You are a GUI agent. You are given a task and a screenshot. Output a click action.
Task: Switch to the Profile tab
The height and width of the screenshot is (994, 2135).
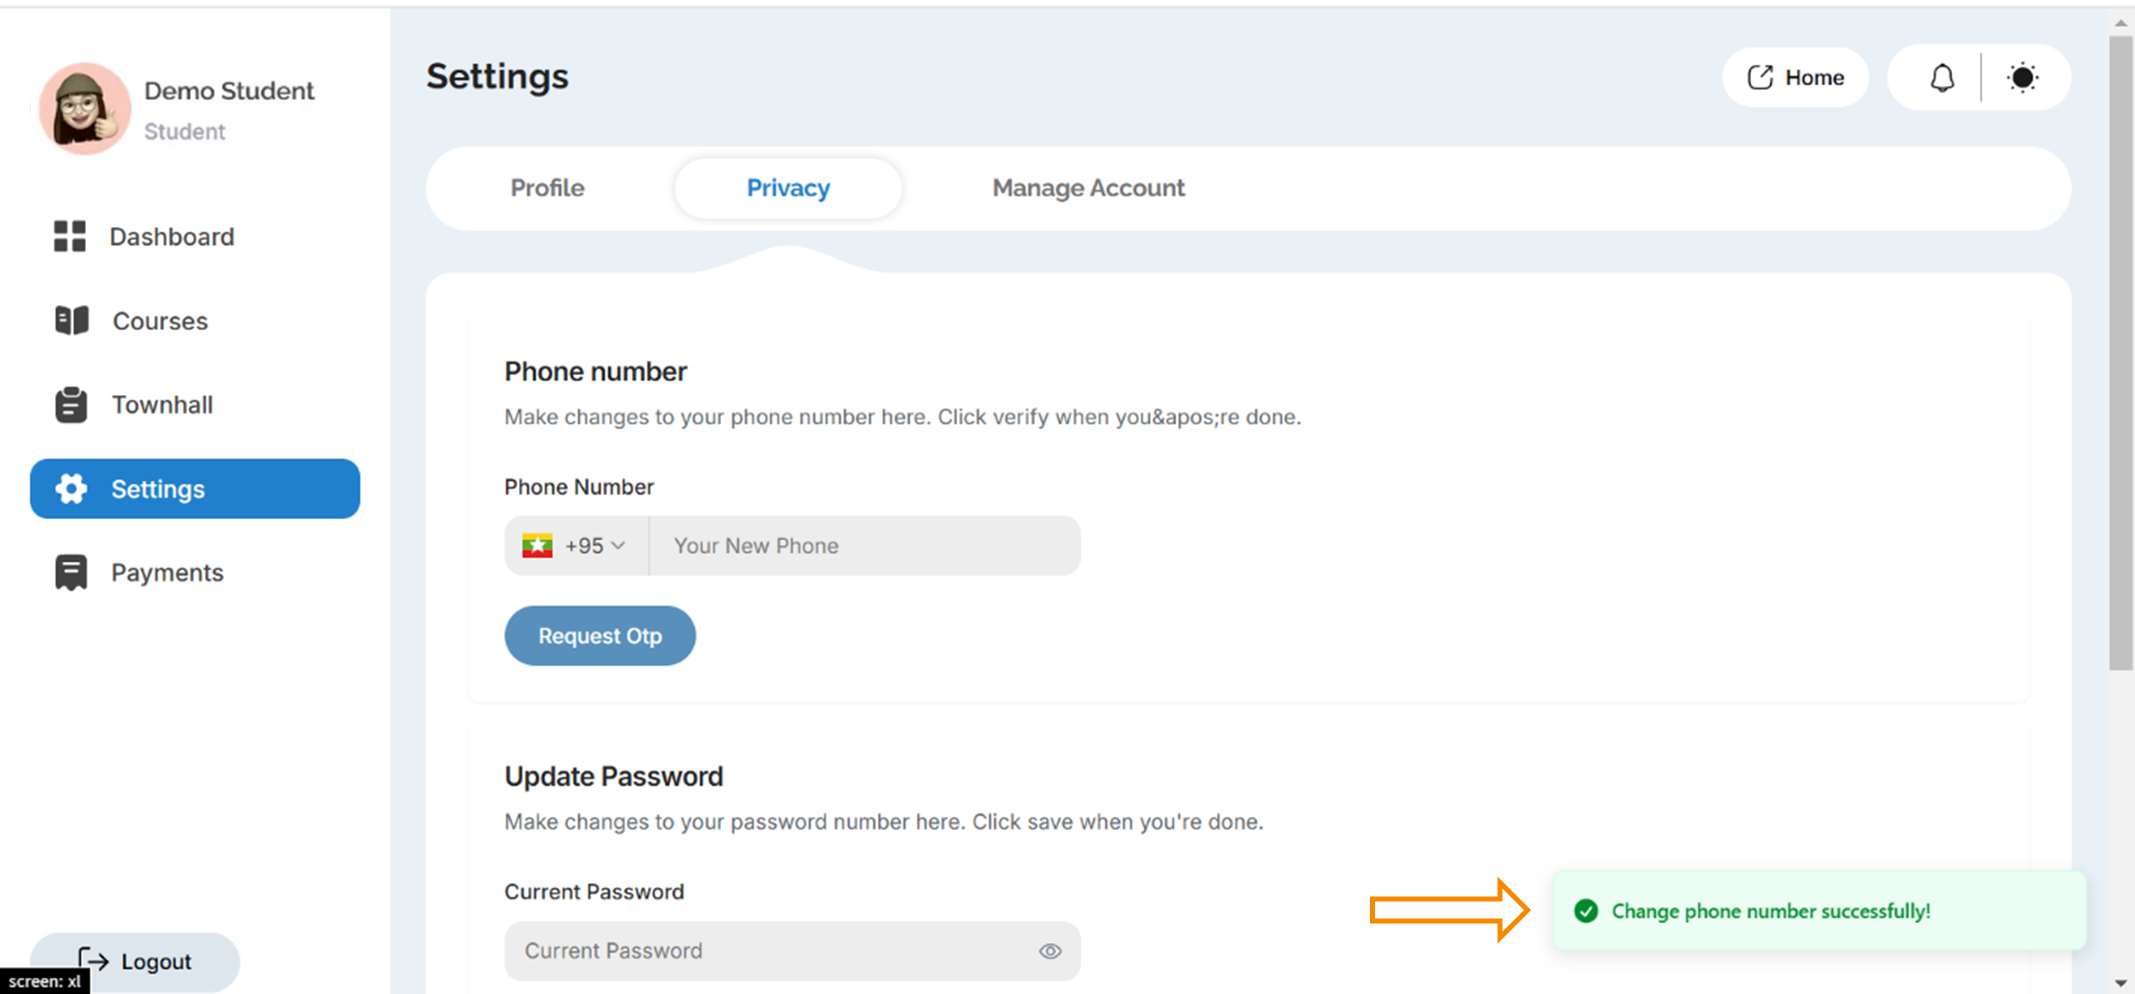coord(547,188)
